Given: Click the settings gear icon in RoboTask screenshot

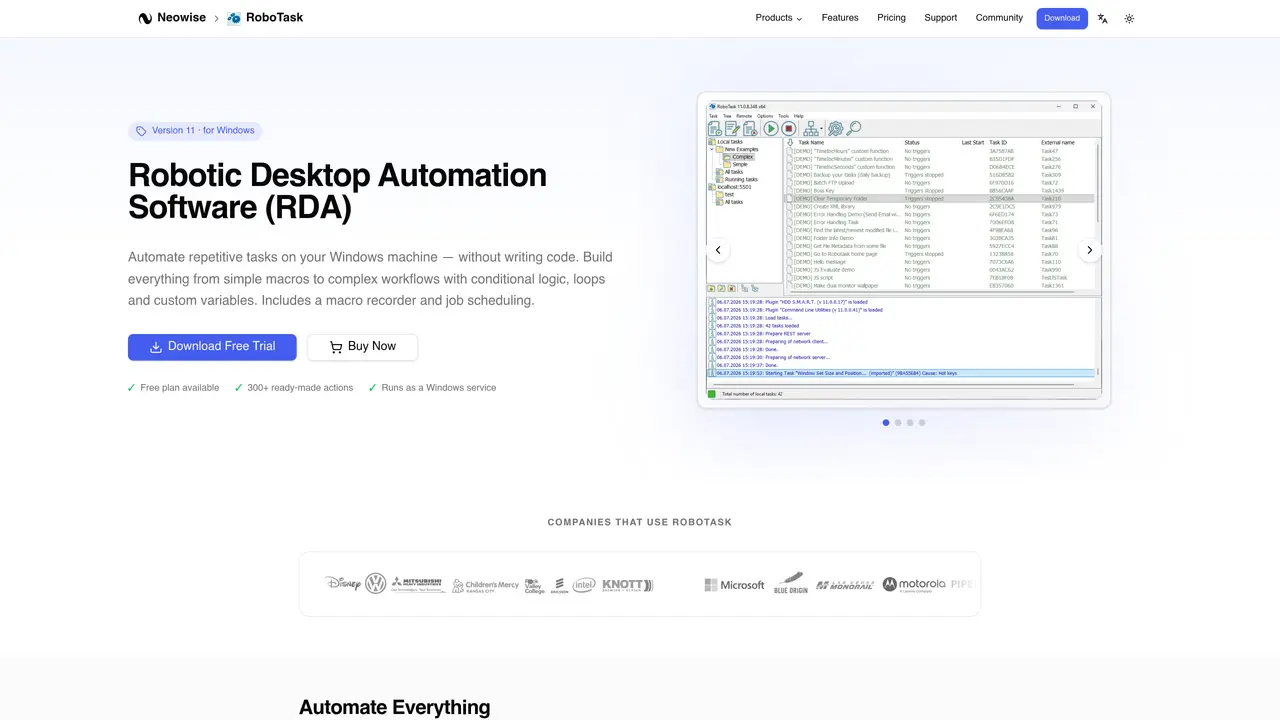Looking at the screenshot, I should [835, 129].
